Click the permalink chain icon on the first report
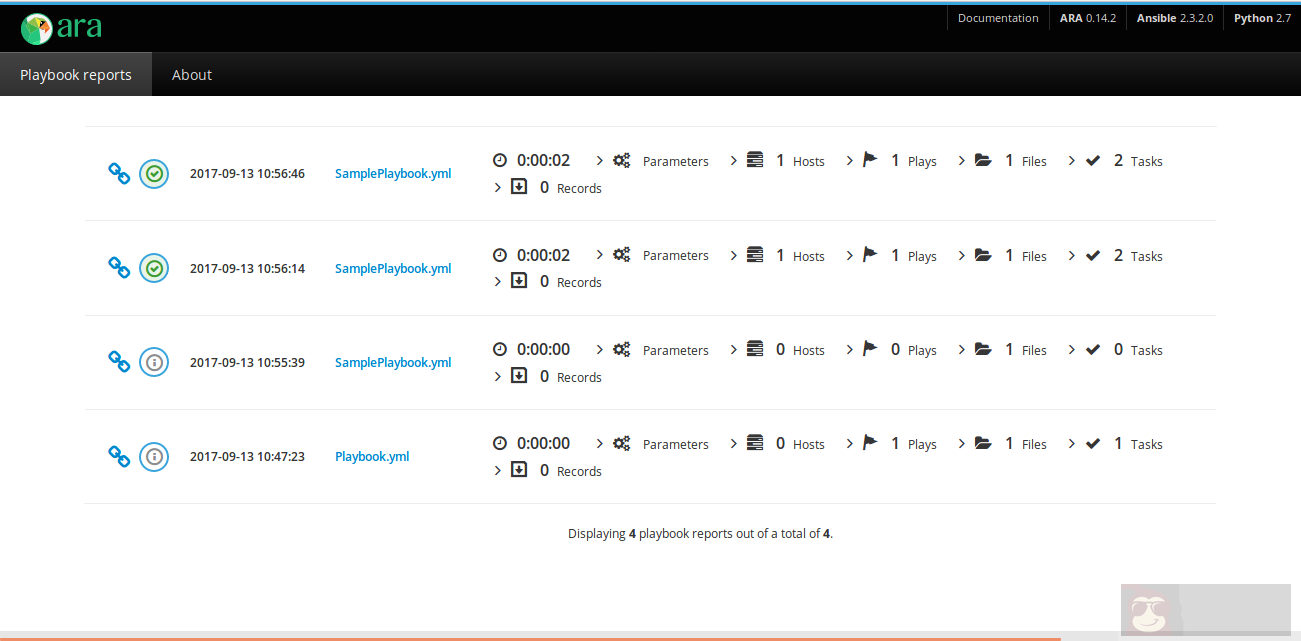This screenshot has width=1301, height=641. pos(119,173)
